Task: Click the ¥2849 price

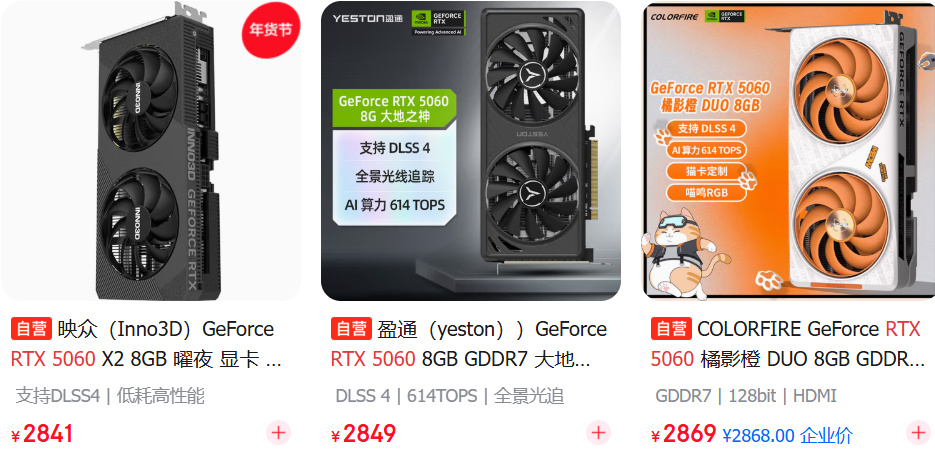Action: pyautogui.click(x=363, y=433)
